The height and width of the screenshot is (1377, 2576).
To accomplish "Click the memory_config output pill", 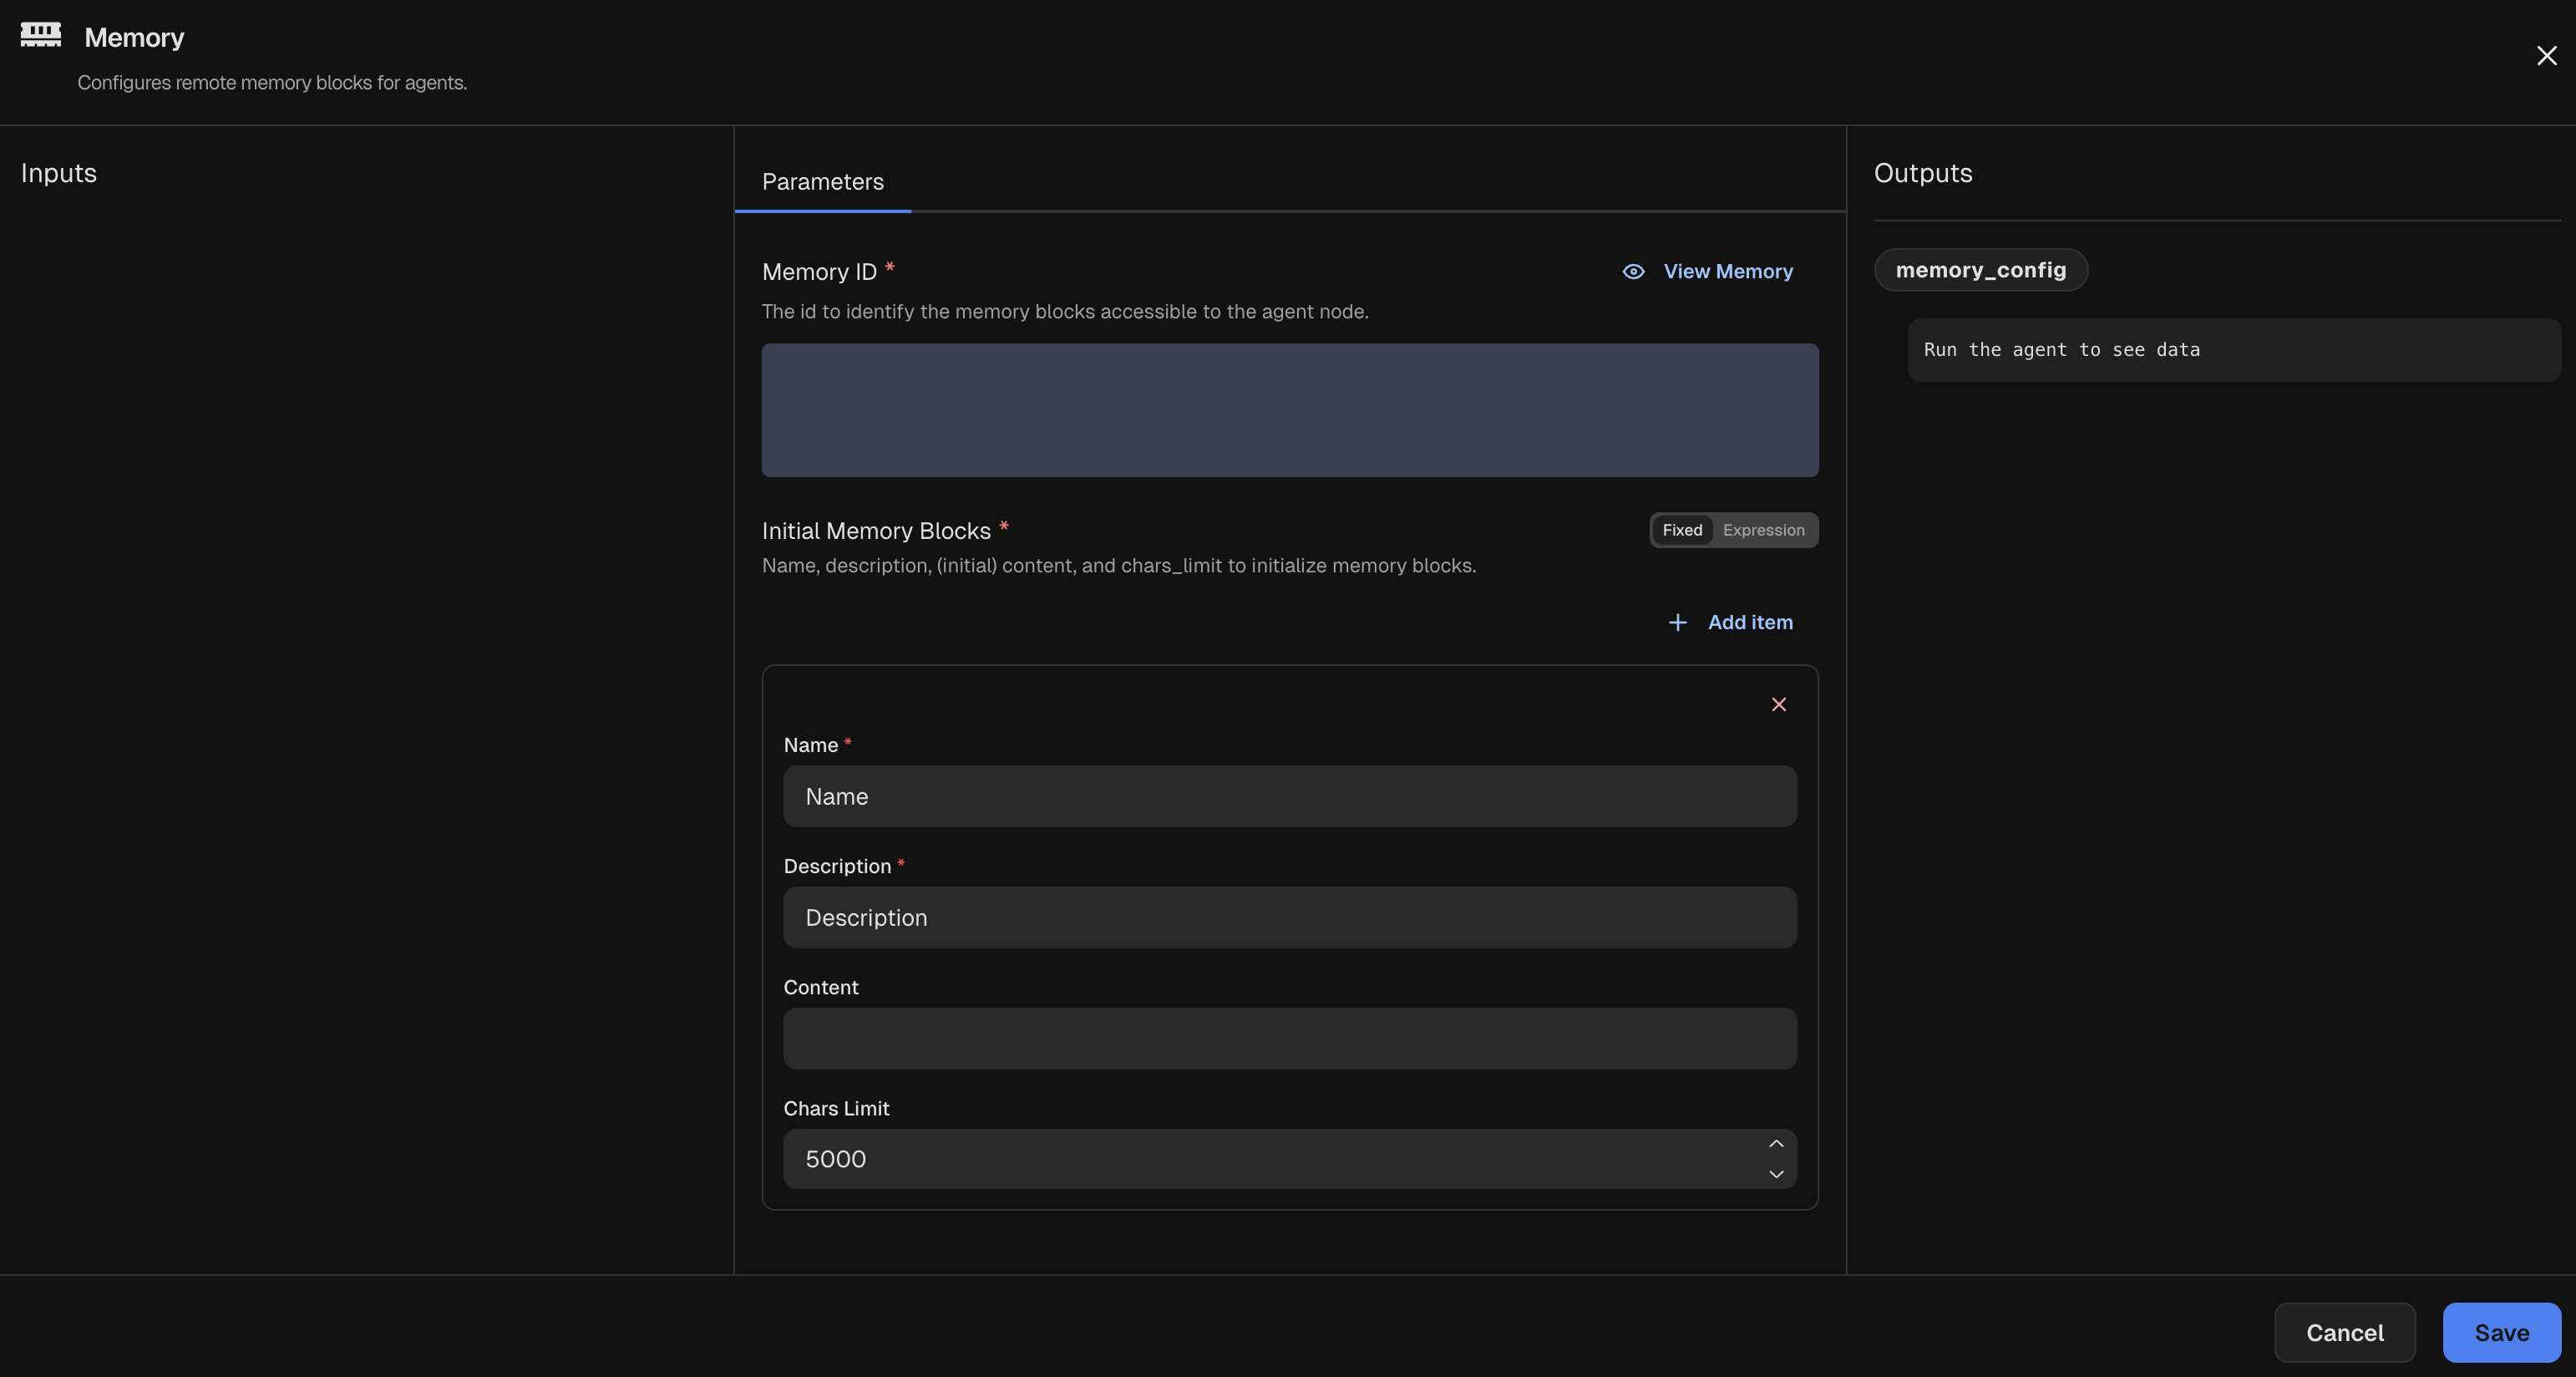I will pos(1981,269).
